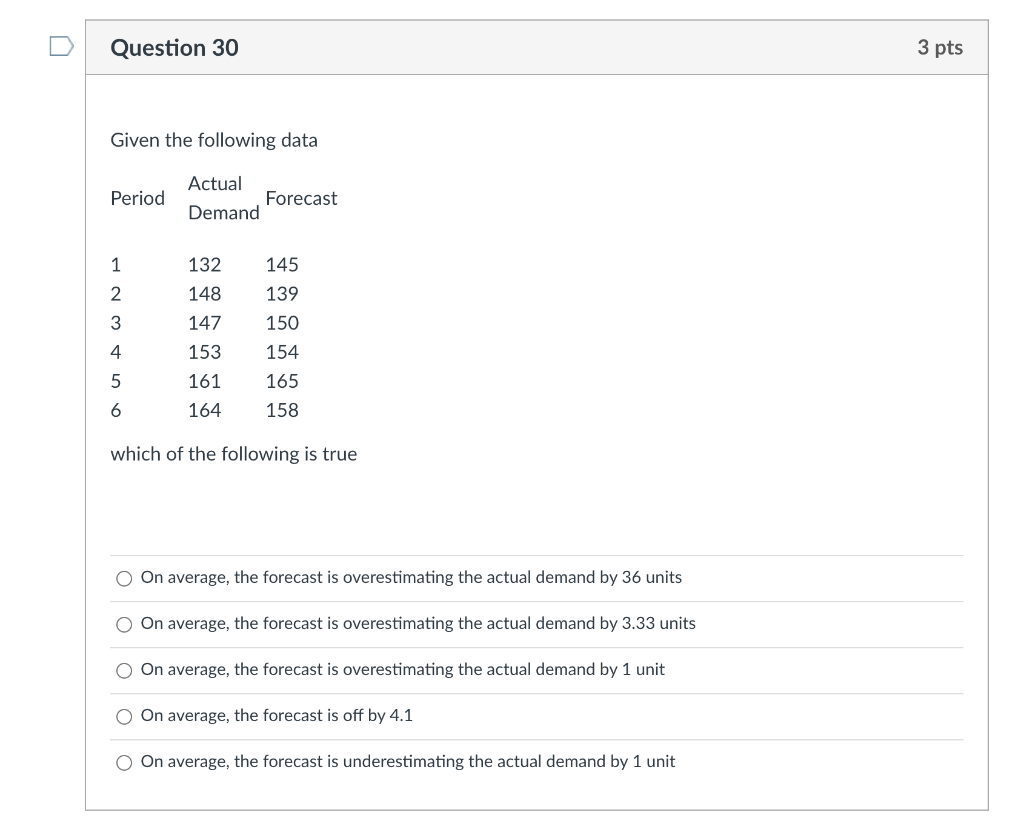The height and width of the screenshot is (818, 1024).
Task: Select underestimating by 1 unit option
Action: point(123,762)
